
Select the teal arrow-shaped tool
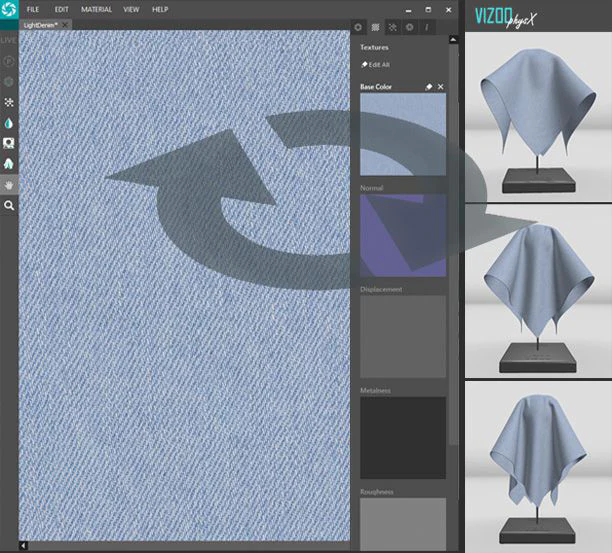click(x=9, y=164)
